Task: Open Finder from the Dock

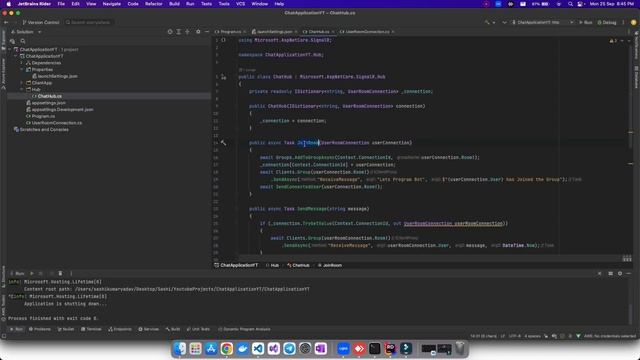Action: [180, 348]
